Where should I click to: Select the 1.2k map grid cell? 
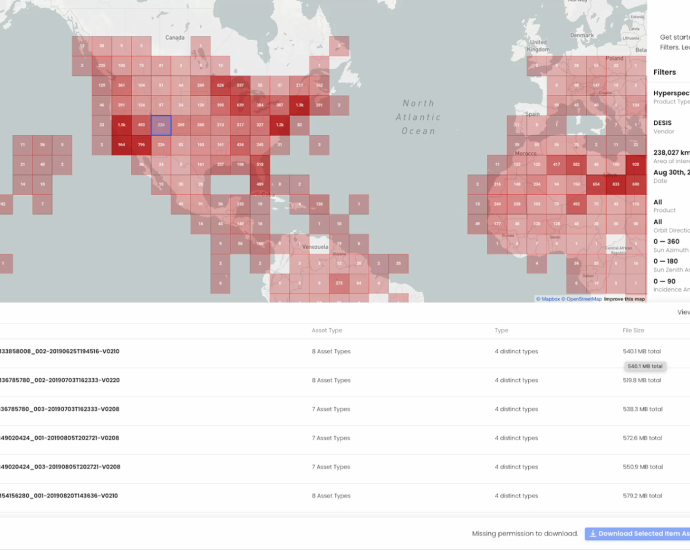coord(280,125)
